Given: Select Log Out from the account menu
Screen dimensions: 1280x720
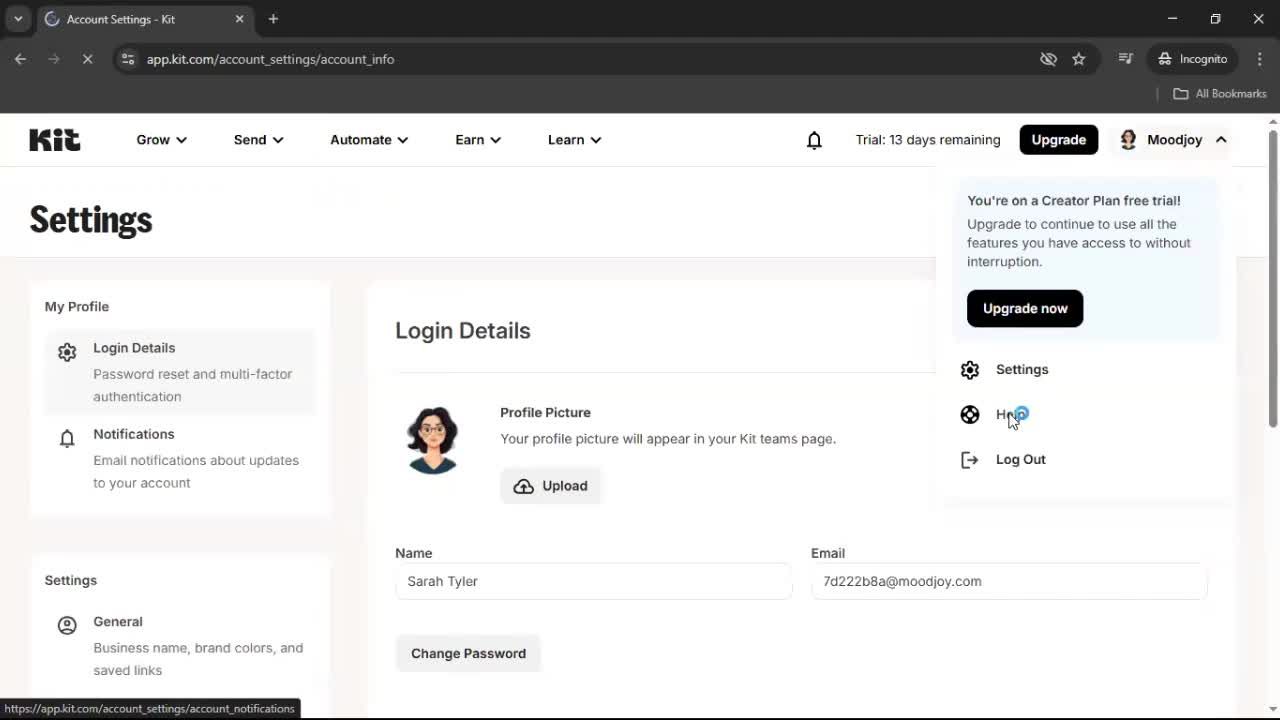Looking at the screenshot, I should 1020,459.
